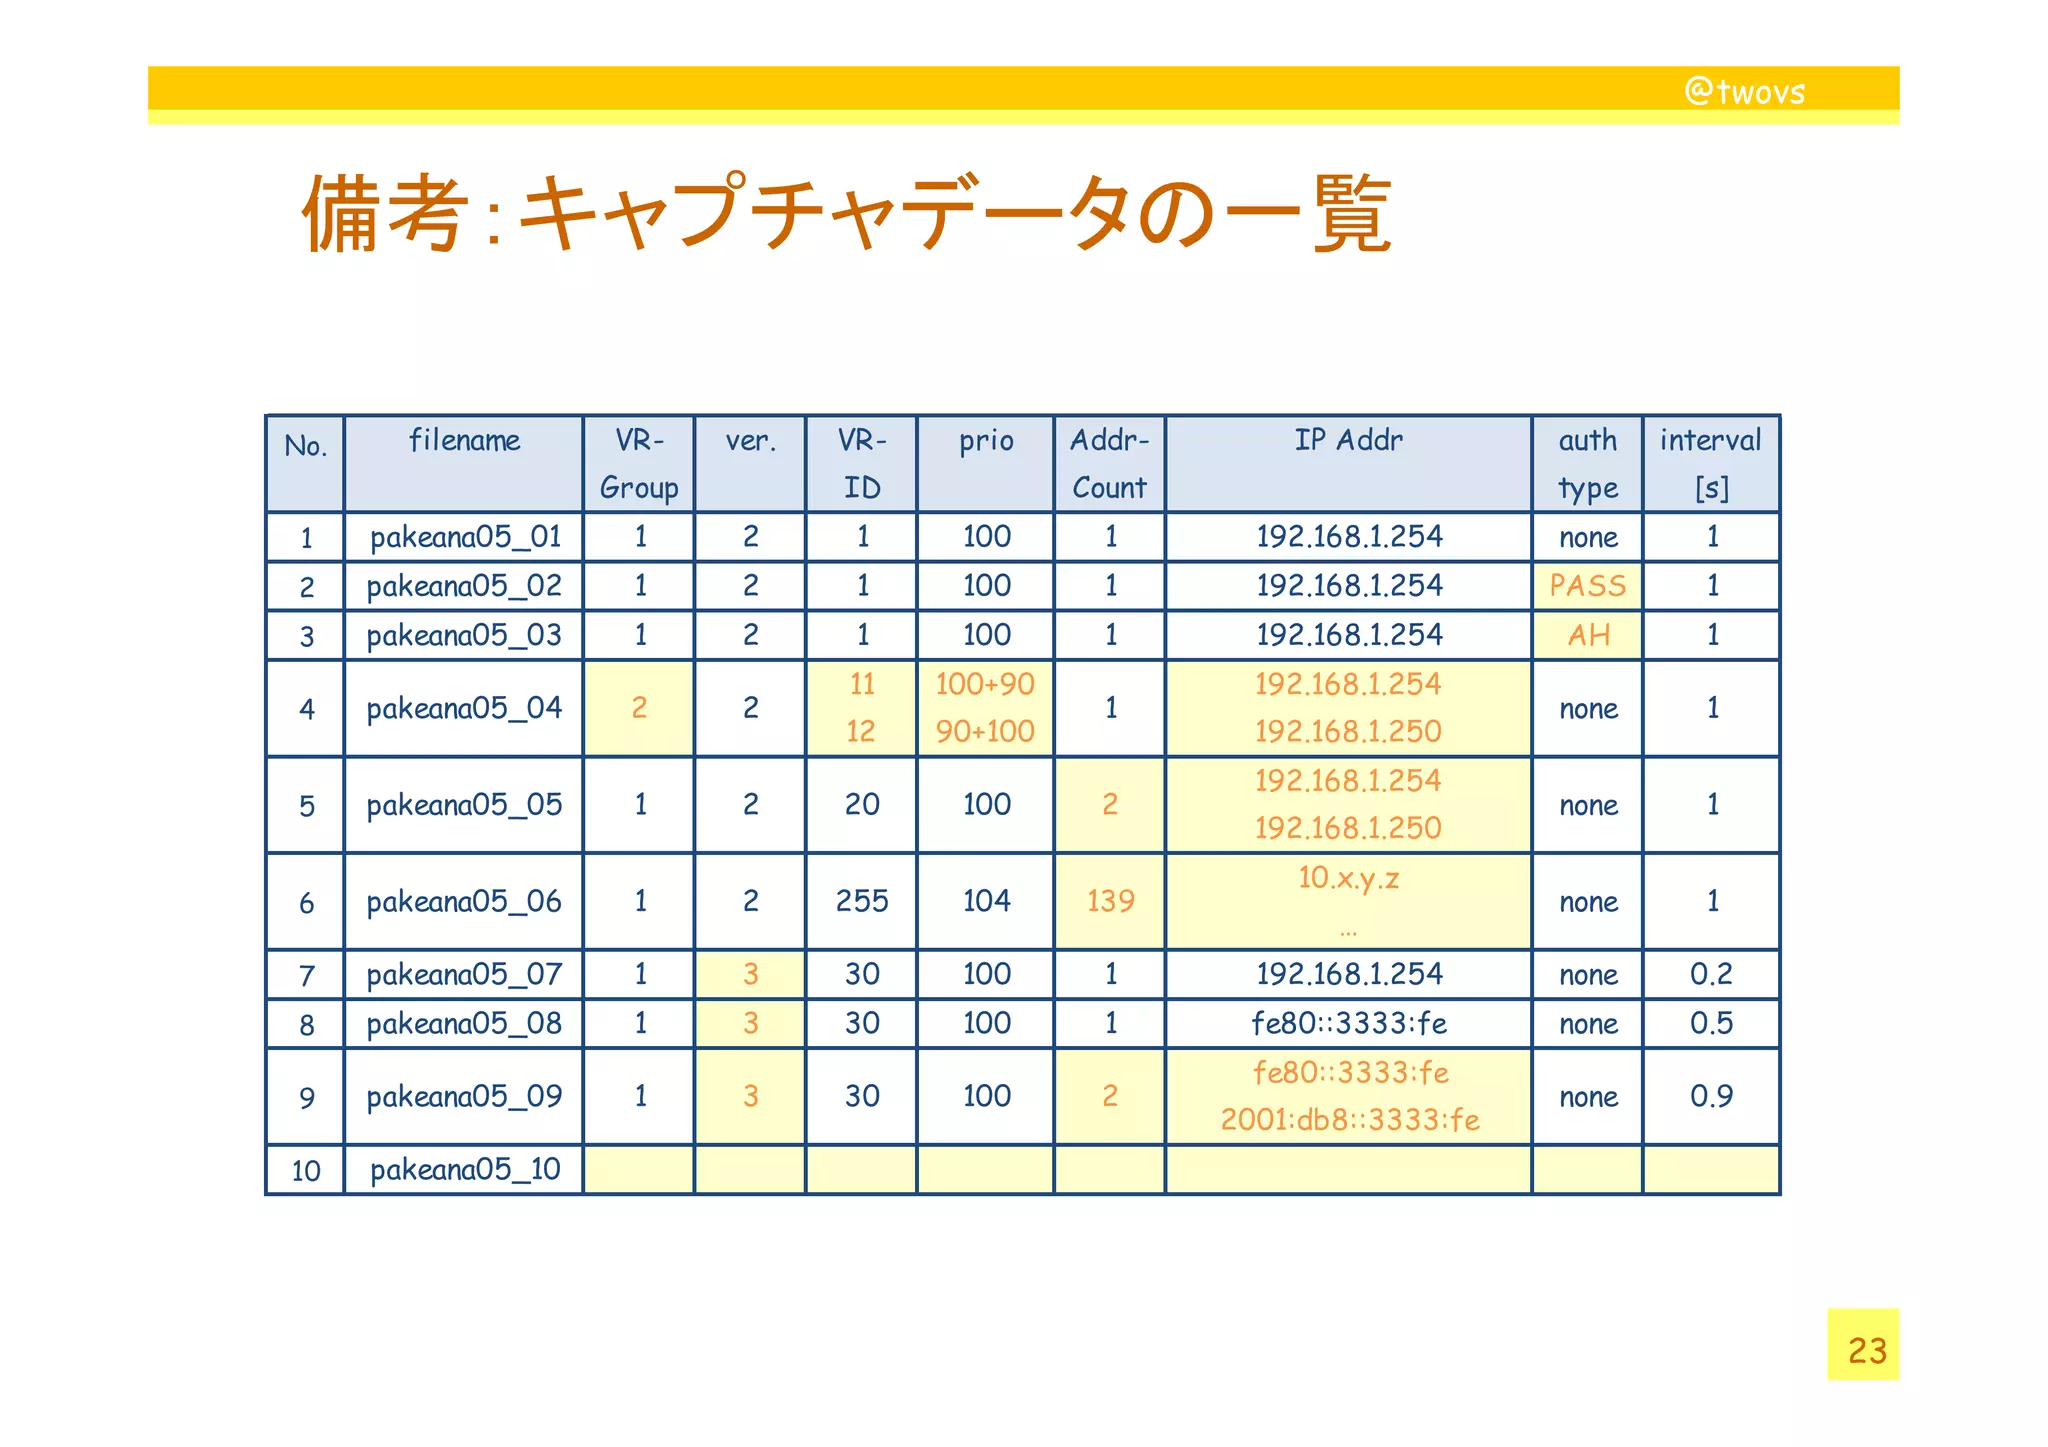Select the 'ver.' column header
Viewport: 2048px width, 1447px height.
click(750, 464)
